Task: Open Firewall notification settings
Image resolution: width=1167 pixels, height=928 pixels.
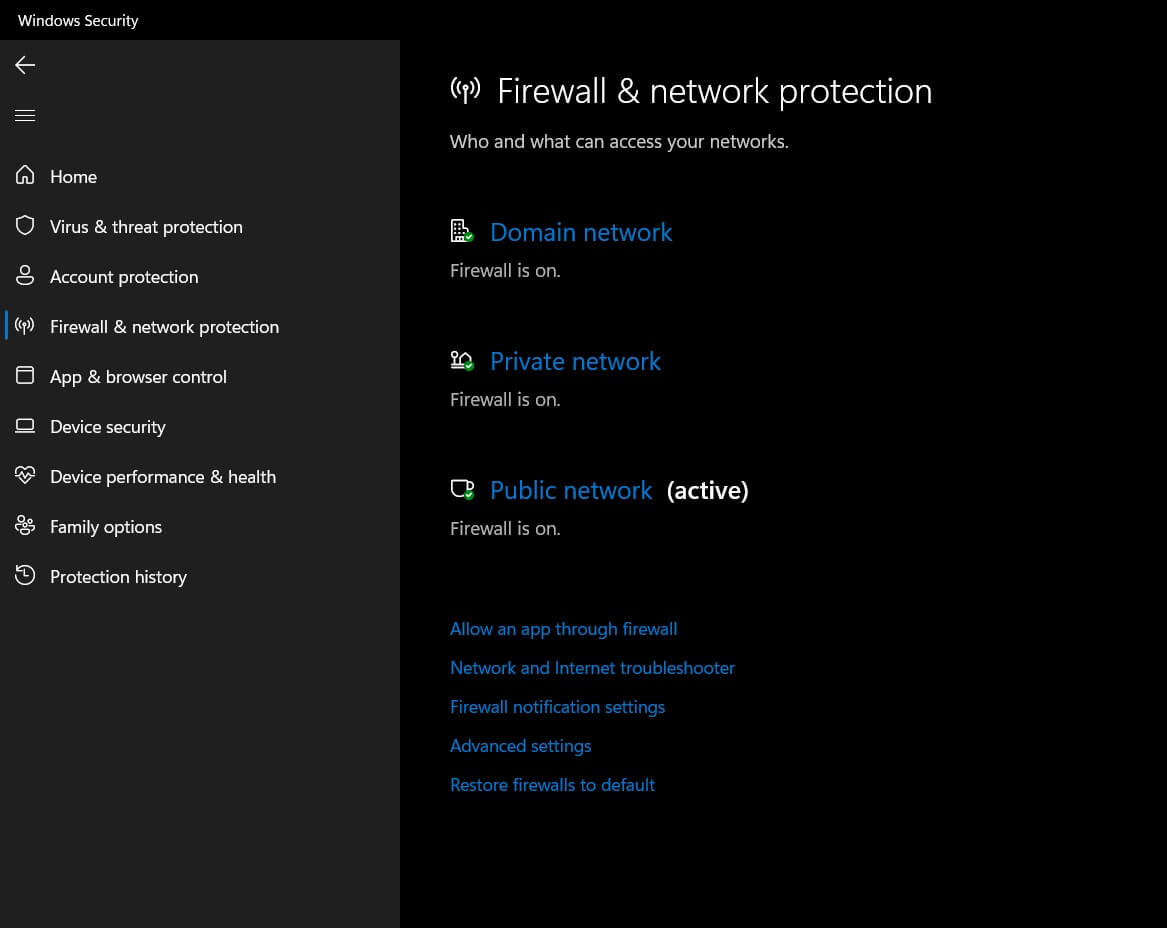Action: coord(557,707)
